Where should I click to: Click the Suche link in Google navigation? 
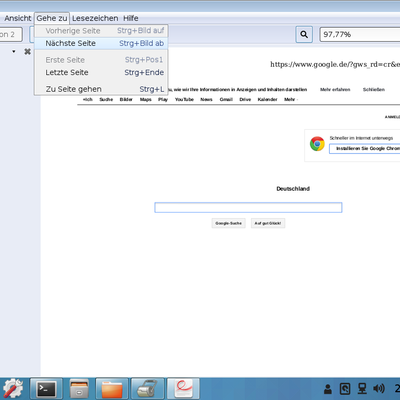106,99
